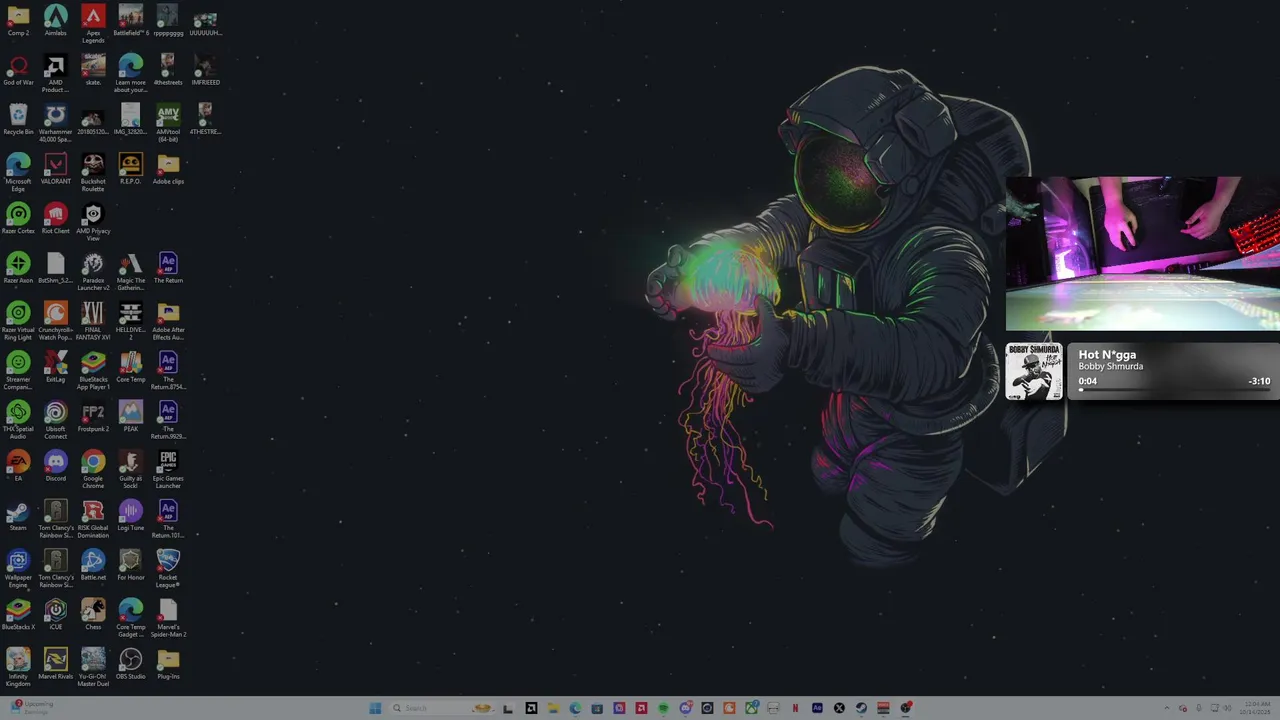This screenshot has height=720, width=1280.
Task: Open the Aimlabs desktop shortcut
Action: coord(56,20)
